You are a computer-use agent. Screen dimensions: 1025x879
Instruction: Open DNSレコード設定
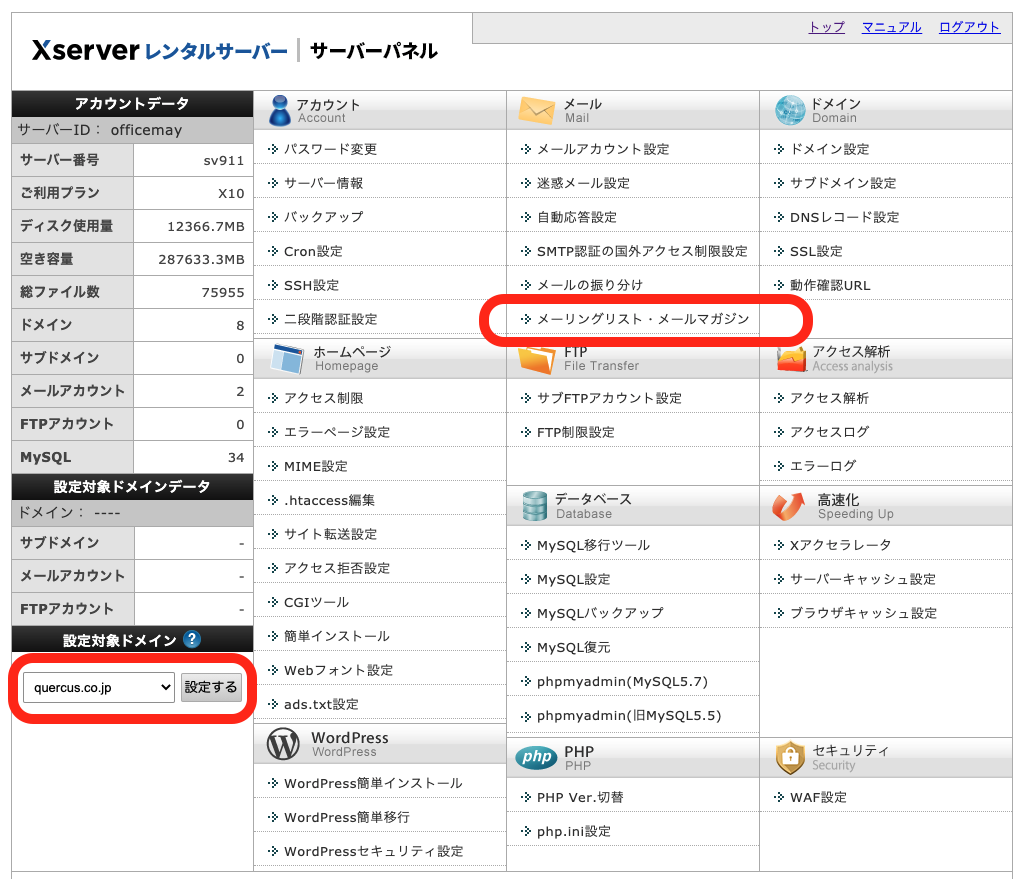845,217
